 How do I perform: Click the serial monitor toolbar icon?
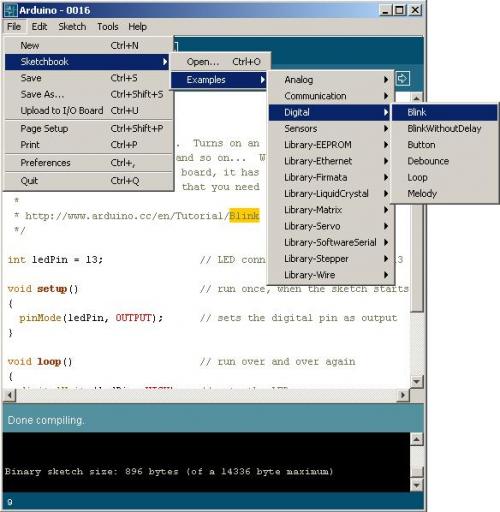pyautogui.click(x=403, y=79)
